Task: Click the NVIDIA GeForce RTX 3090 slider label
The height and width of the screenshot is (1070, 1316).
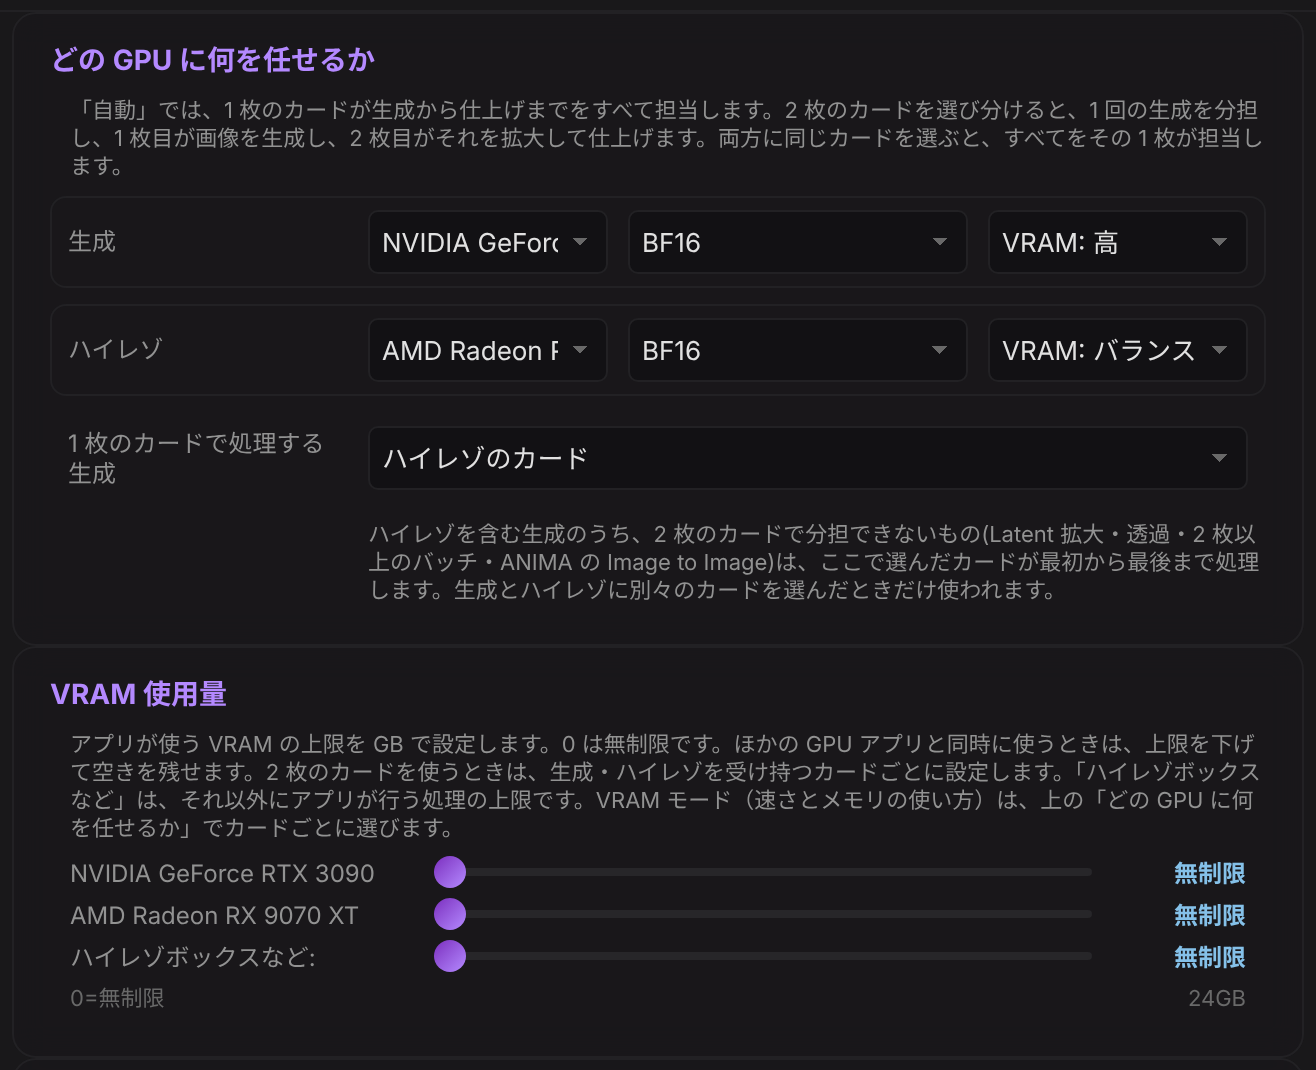Action: (x=222, y=873)
